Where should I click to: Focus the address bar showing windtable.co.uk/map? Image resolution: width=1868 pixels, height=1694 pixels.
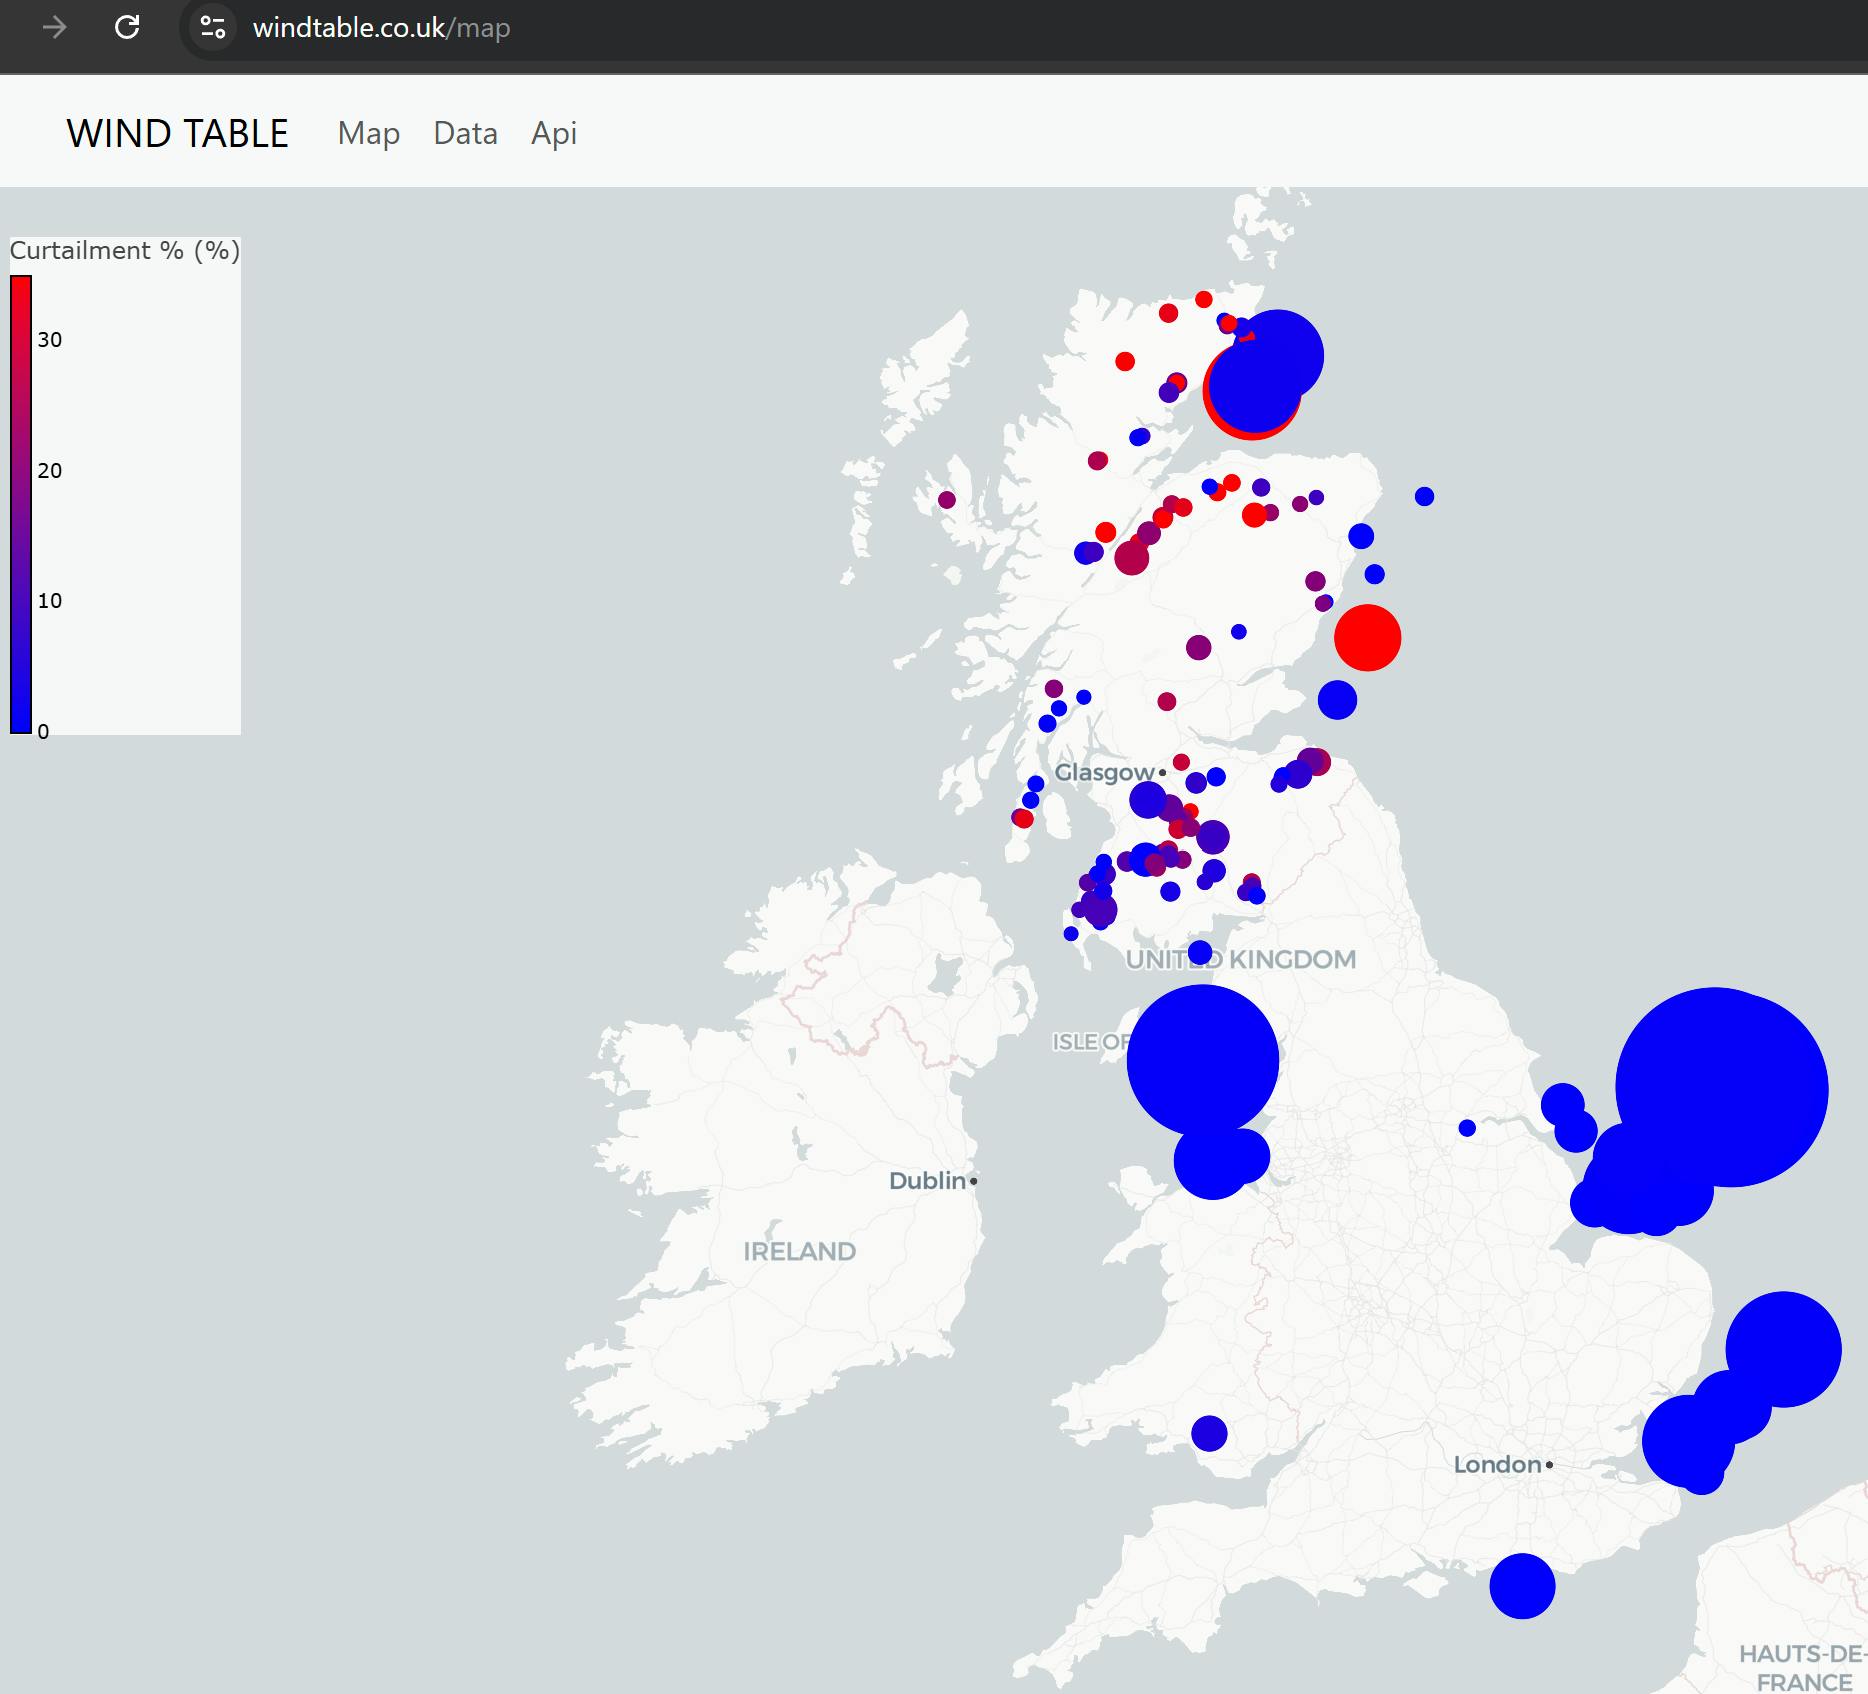pyautogui.click(x=381, y=27)
